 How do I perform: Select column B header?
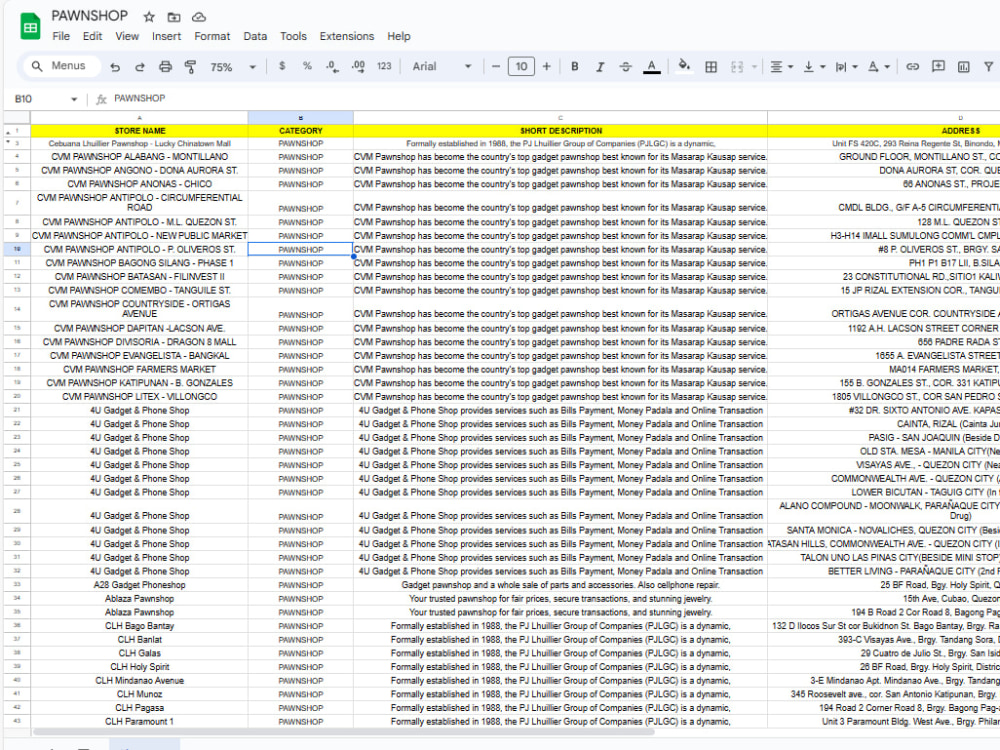300,118
